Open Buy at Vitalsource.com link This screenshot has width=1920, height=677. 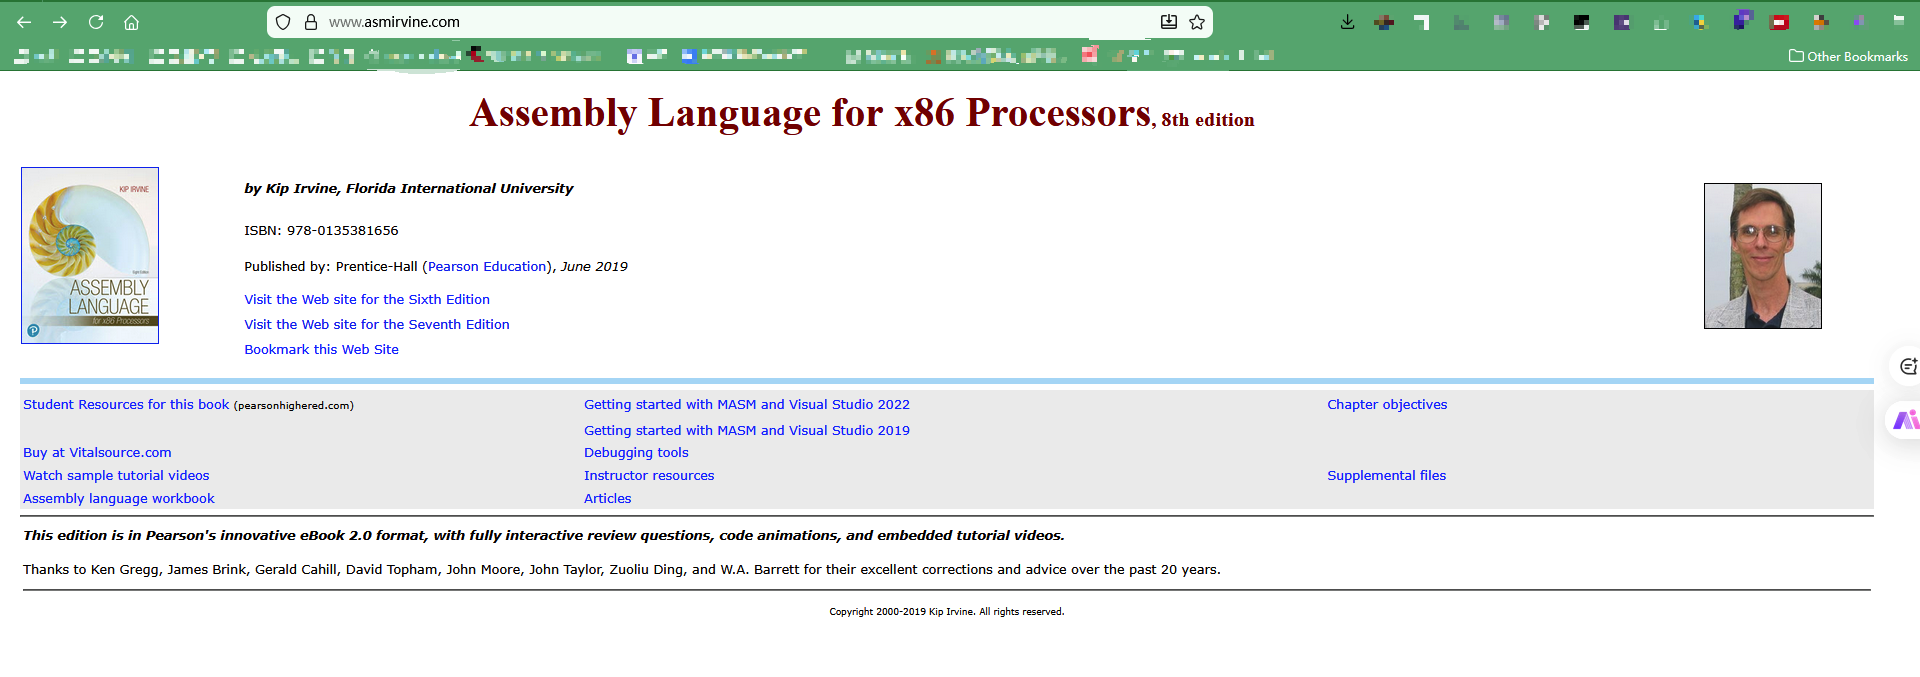pos(97,452)
